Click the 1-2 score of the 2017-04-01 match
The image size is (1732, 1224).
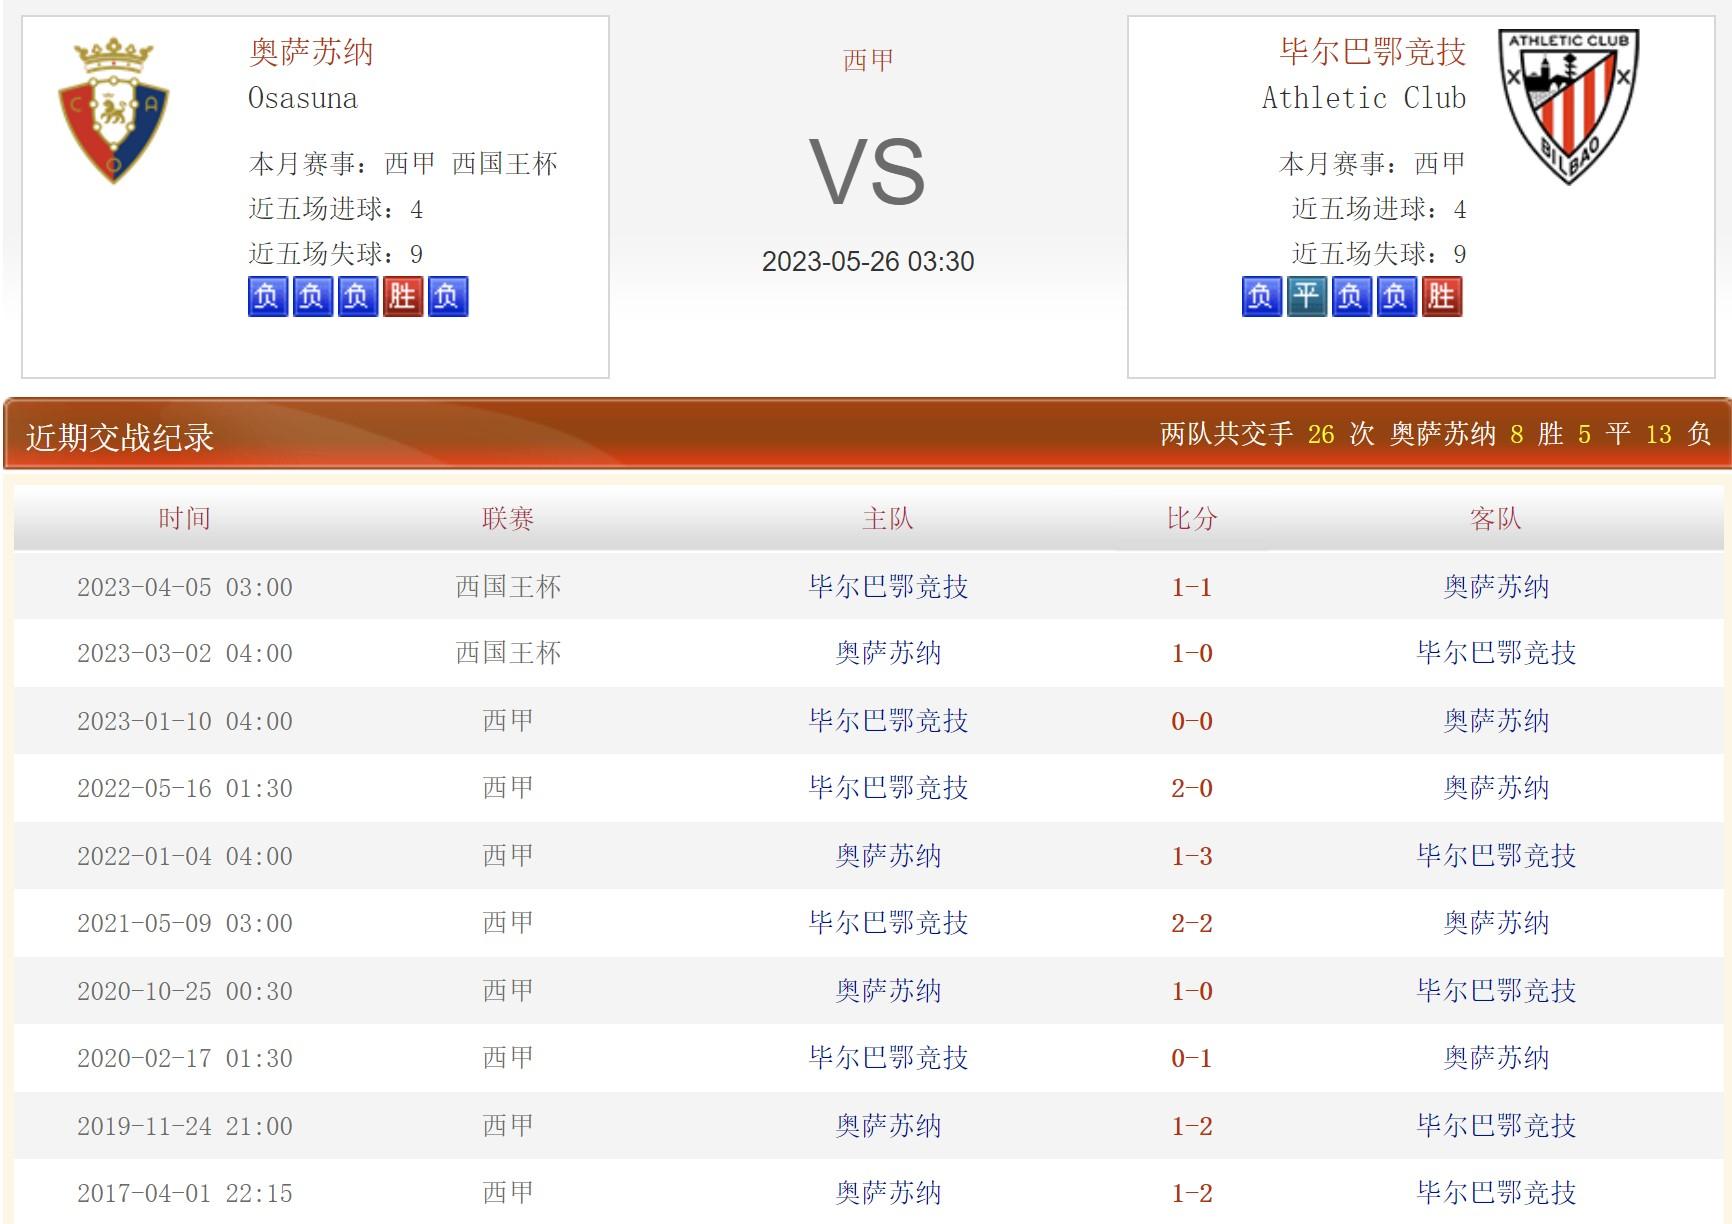1192,1194
